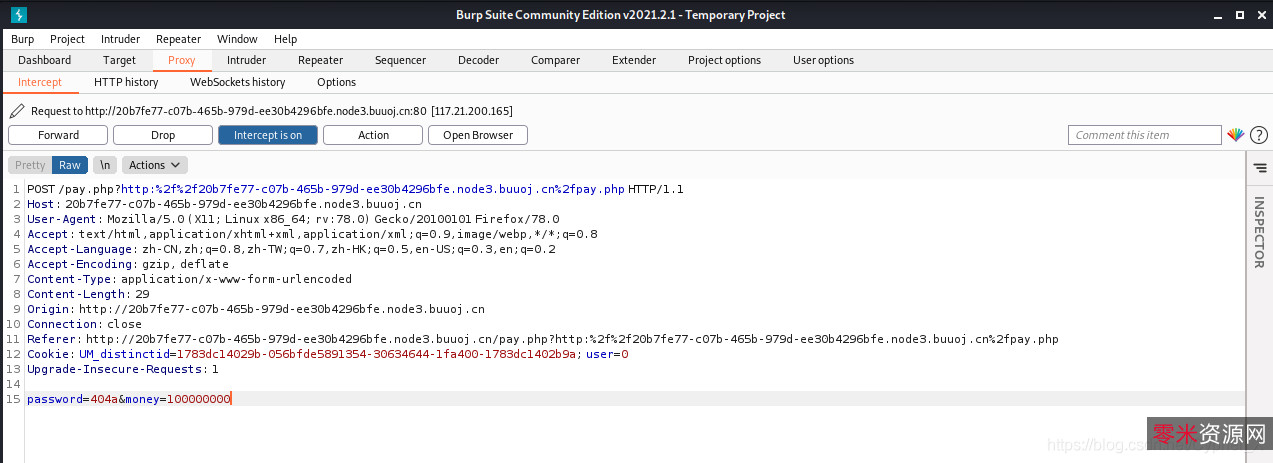1273x463 pixels.
Task: Expand the INSPECTOR side panel
Action: [1259, 232]
